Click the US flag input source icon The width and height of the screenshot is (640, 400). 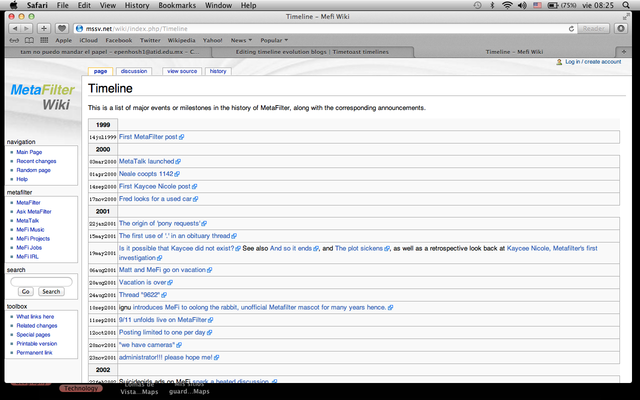[x=537, y=5]
